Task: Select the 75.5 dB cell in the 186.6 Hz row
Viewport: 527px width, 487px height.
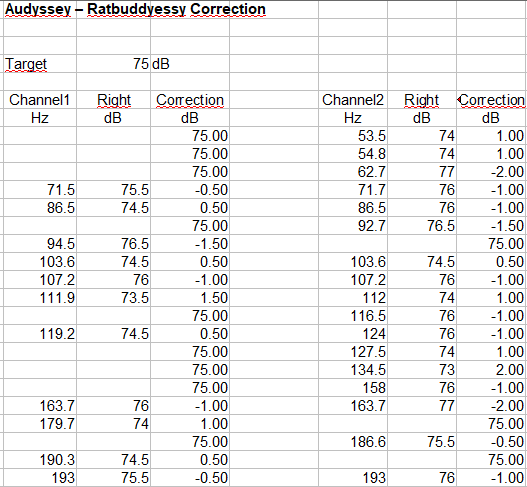Action: pos(422,442)
